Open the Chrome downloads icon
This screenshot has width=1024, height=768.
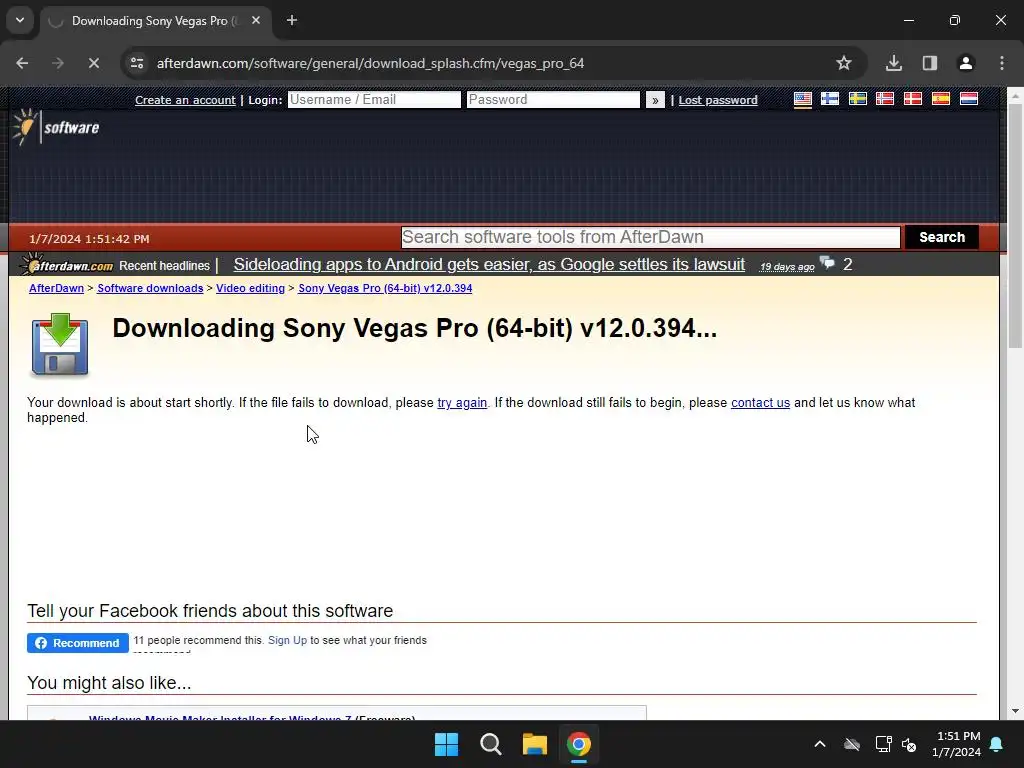(893, 63)
